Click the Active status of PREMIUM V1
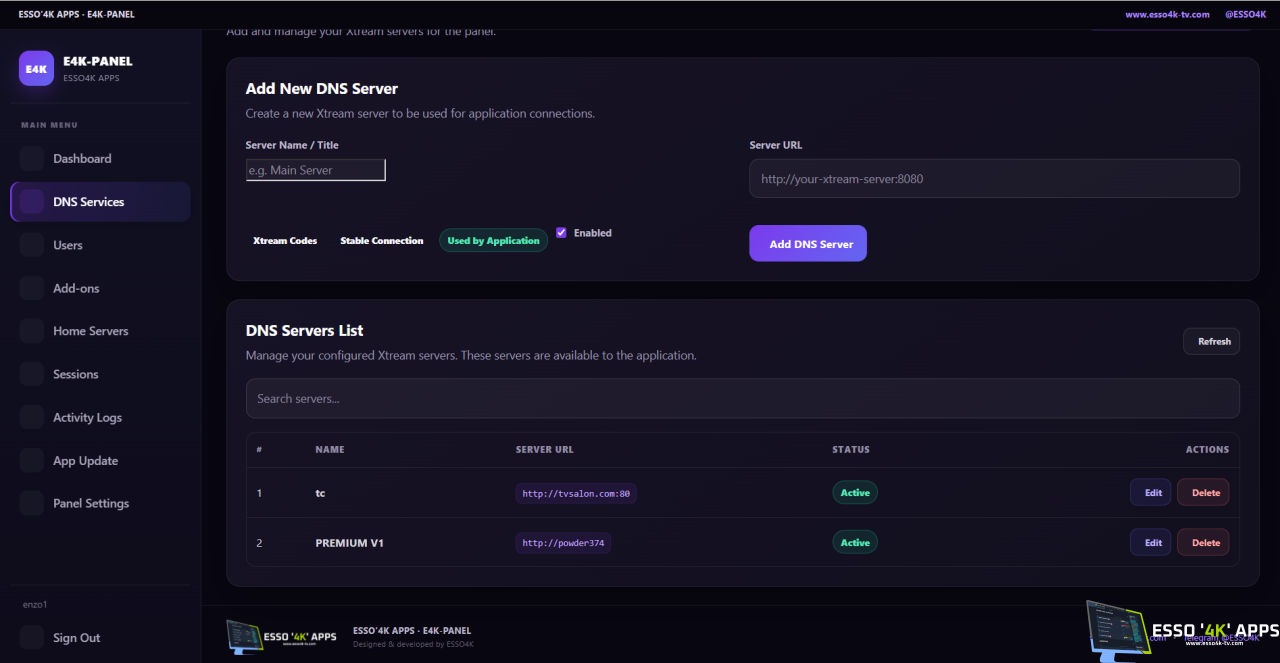The image size is (1280, 663). tap(855, 543)
